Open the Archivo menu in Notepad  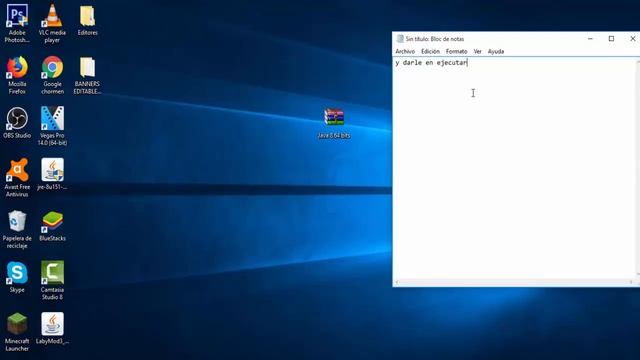(405, 51)
